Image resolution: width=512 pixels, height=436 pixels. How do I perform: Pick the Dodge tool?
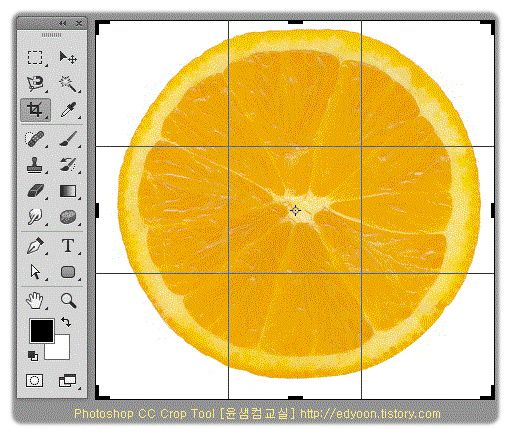pos(35,217)
